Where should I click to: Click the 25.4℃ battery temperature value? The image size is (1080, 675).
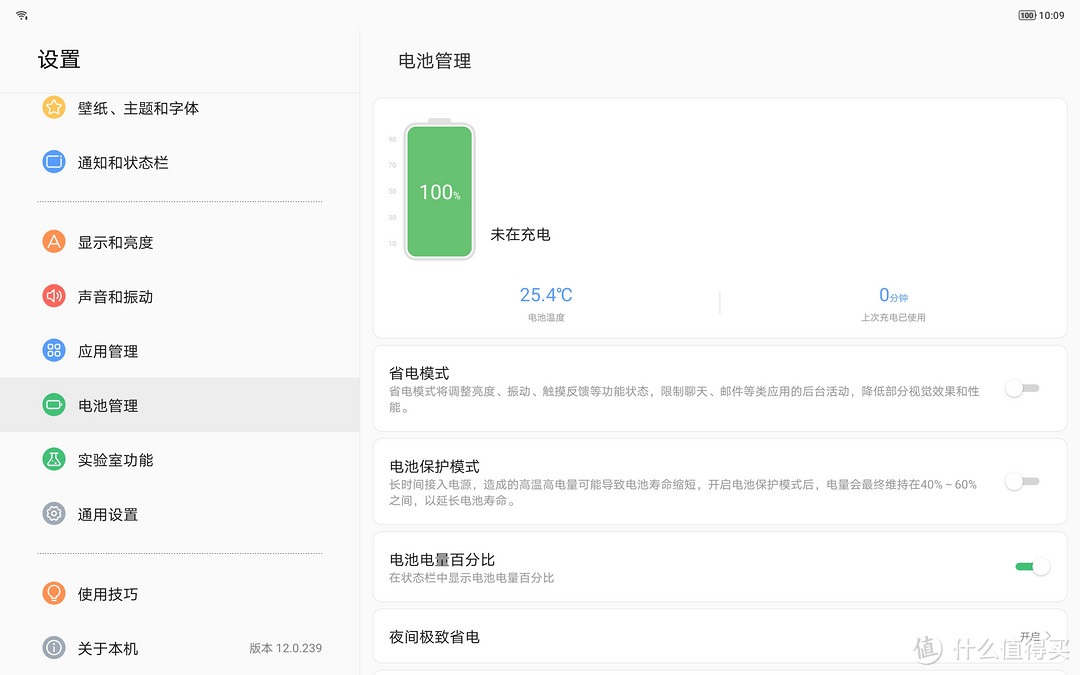coord(546,295)
